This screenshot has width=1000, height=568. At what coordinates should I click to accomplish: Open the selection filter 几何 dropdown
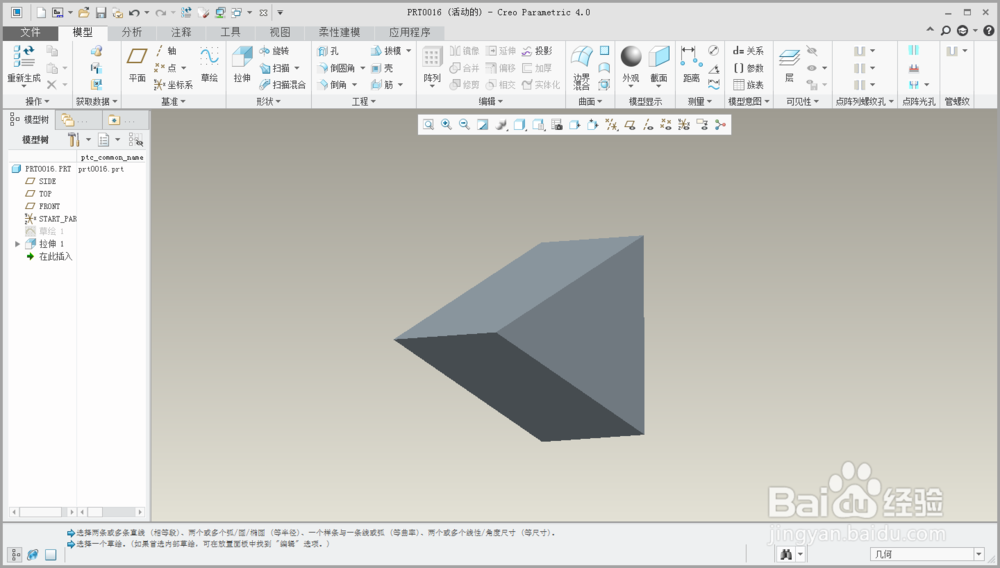[978, 554]
